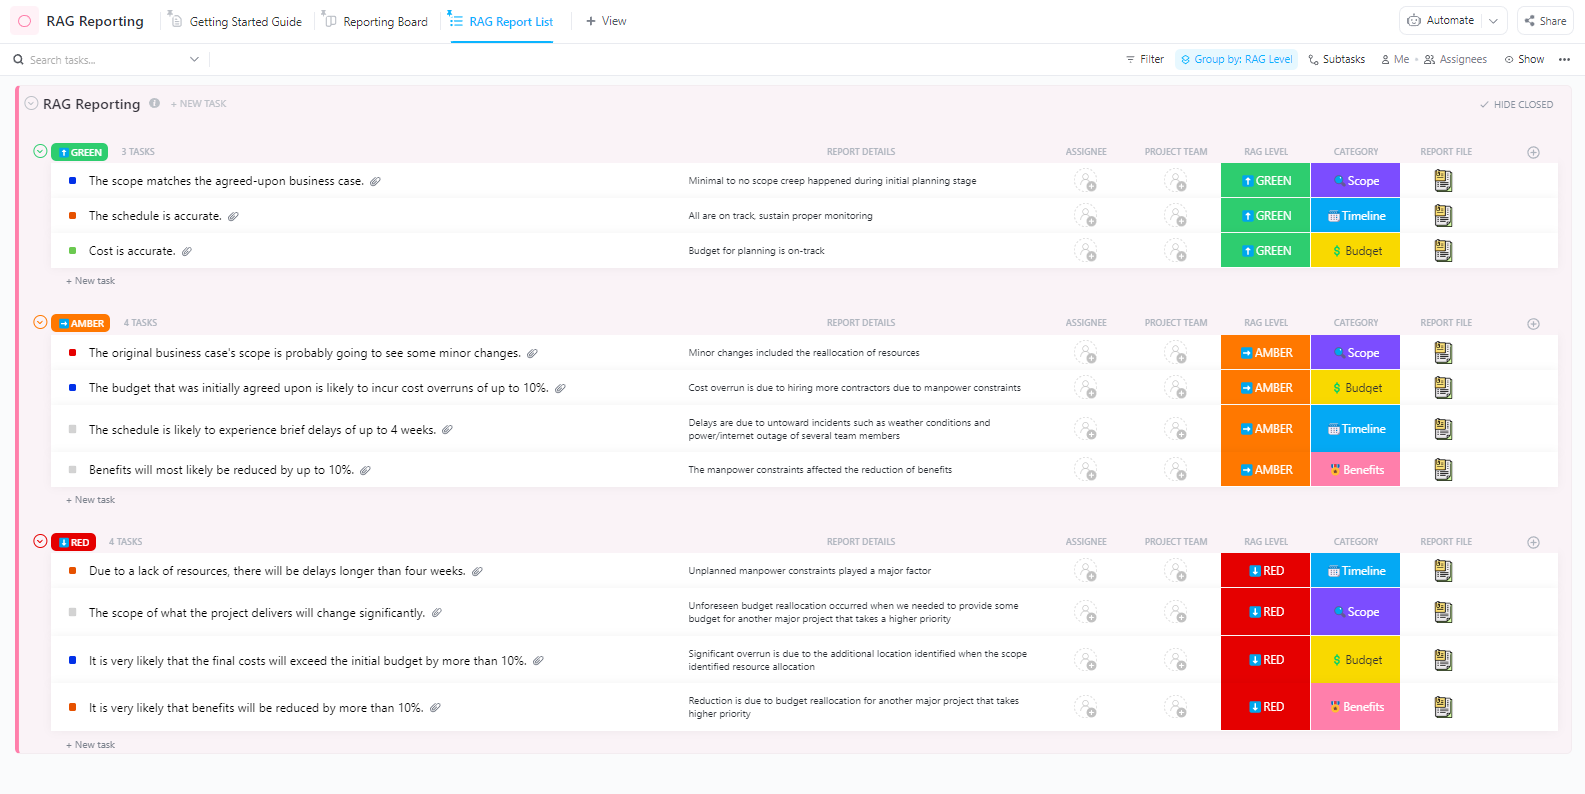The width and height of the screenshot is (1585, 794).
Task: Change category Timeline of schedule is accurate task
Action: [1355, 216]
